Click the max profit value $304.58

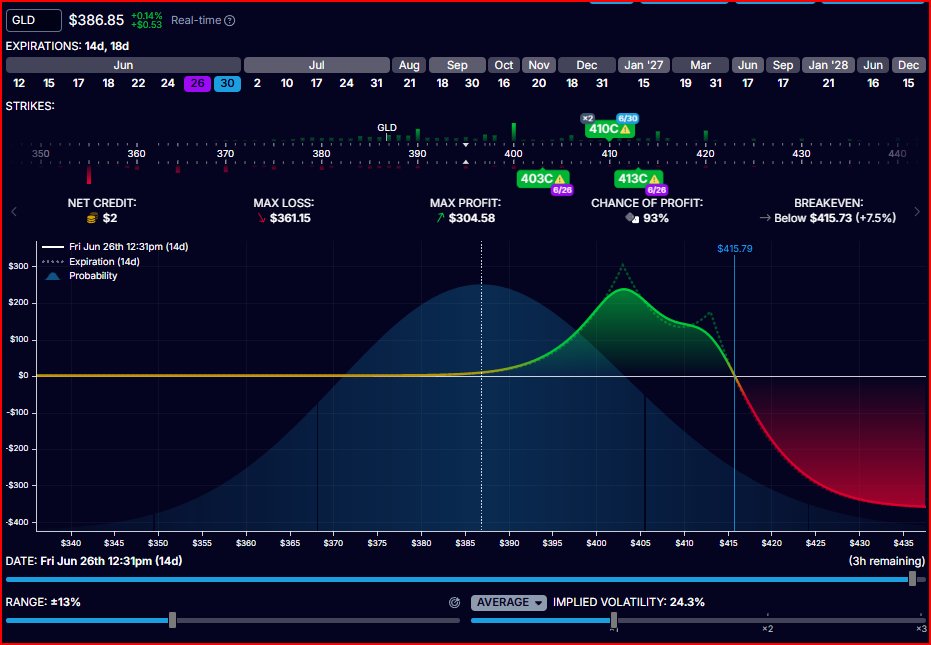[x=472, y=219]
